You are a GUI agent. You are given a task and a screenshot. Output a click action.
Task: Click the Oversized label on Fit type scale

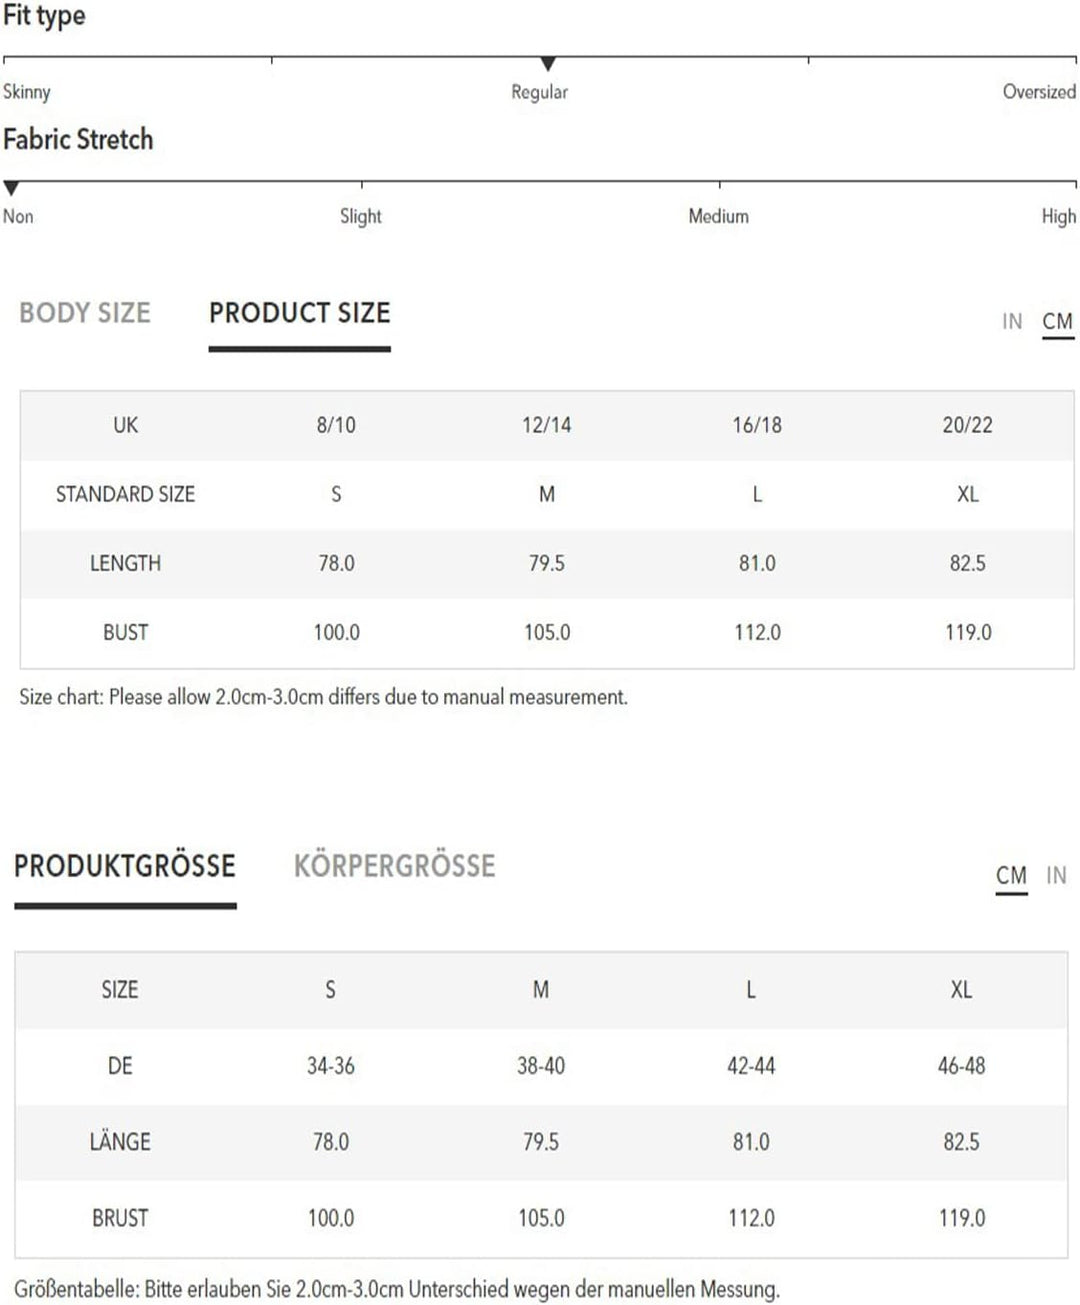pos(1039,92)
